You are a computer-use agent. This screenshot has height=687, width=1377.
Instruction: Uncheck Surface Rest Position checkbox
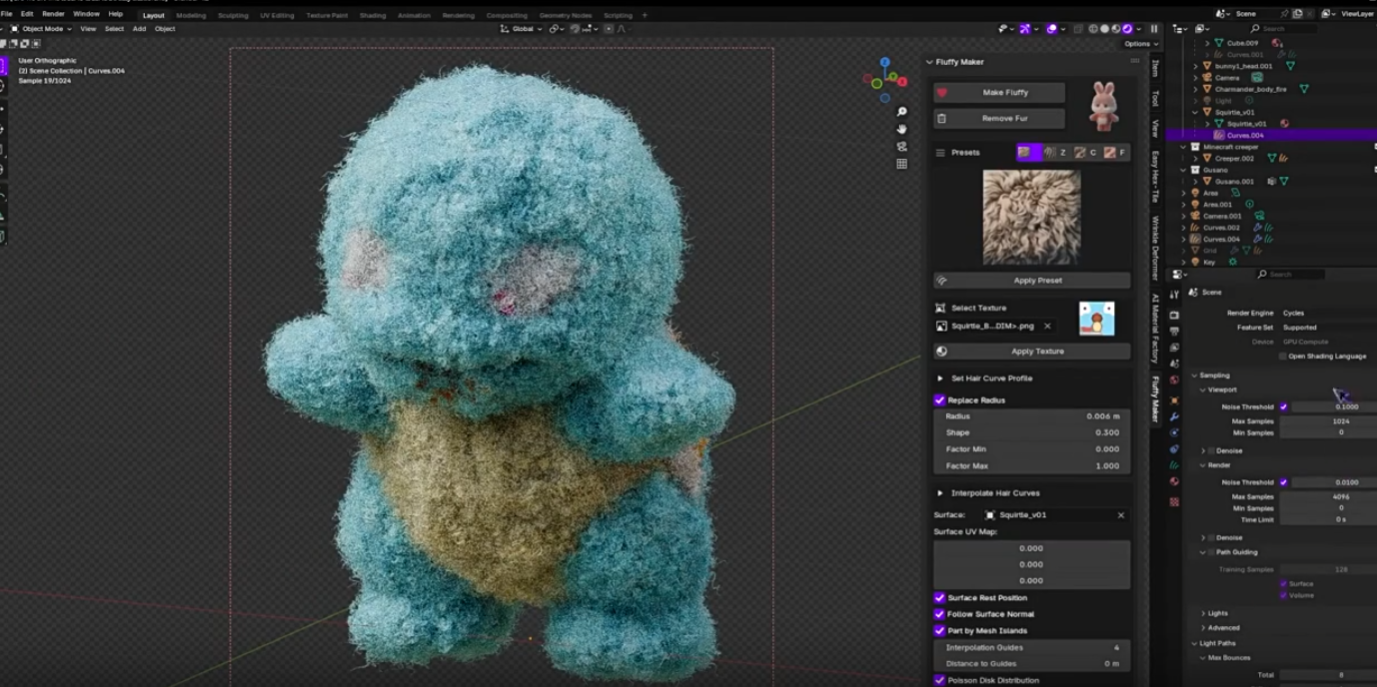pyautogui.click(x=939, y=598)
